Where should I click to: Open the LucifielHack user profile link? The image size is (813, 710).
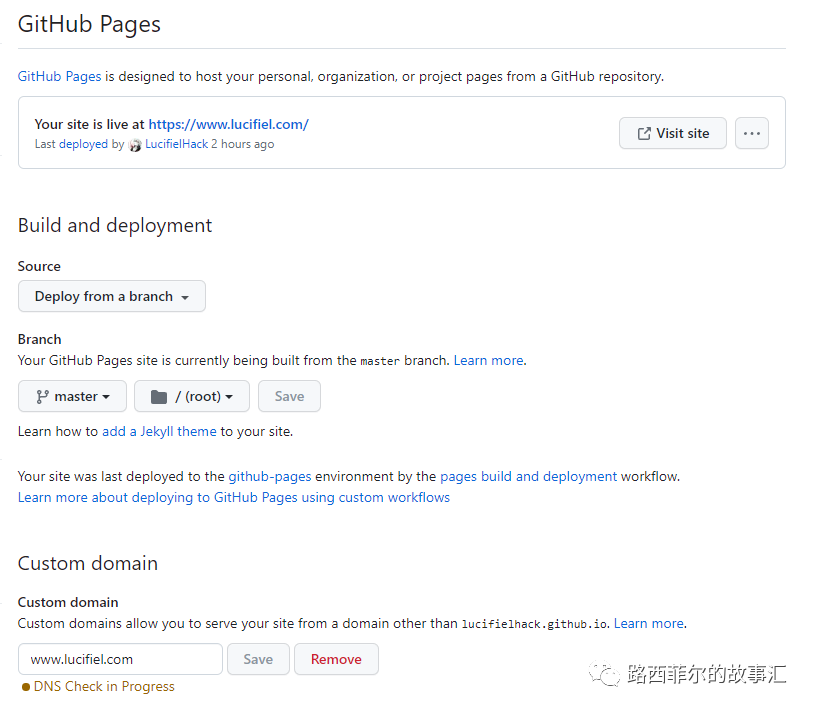click(176, 144)
